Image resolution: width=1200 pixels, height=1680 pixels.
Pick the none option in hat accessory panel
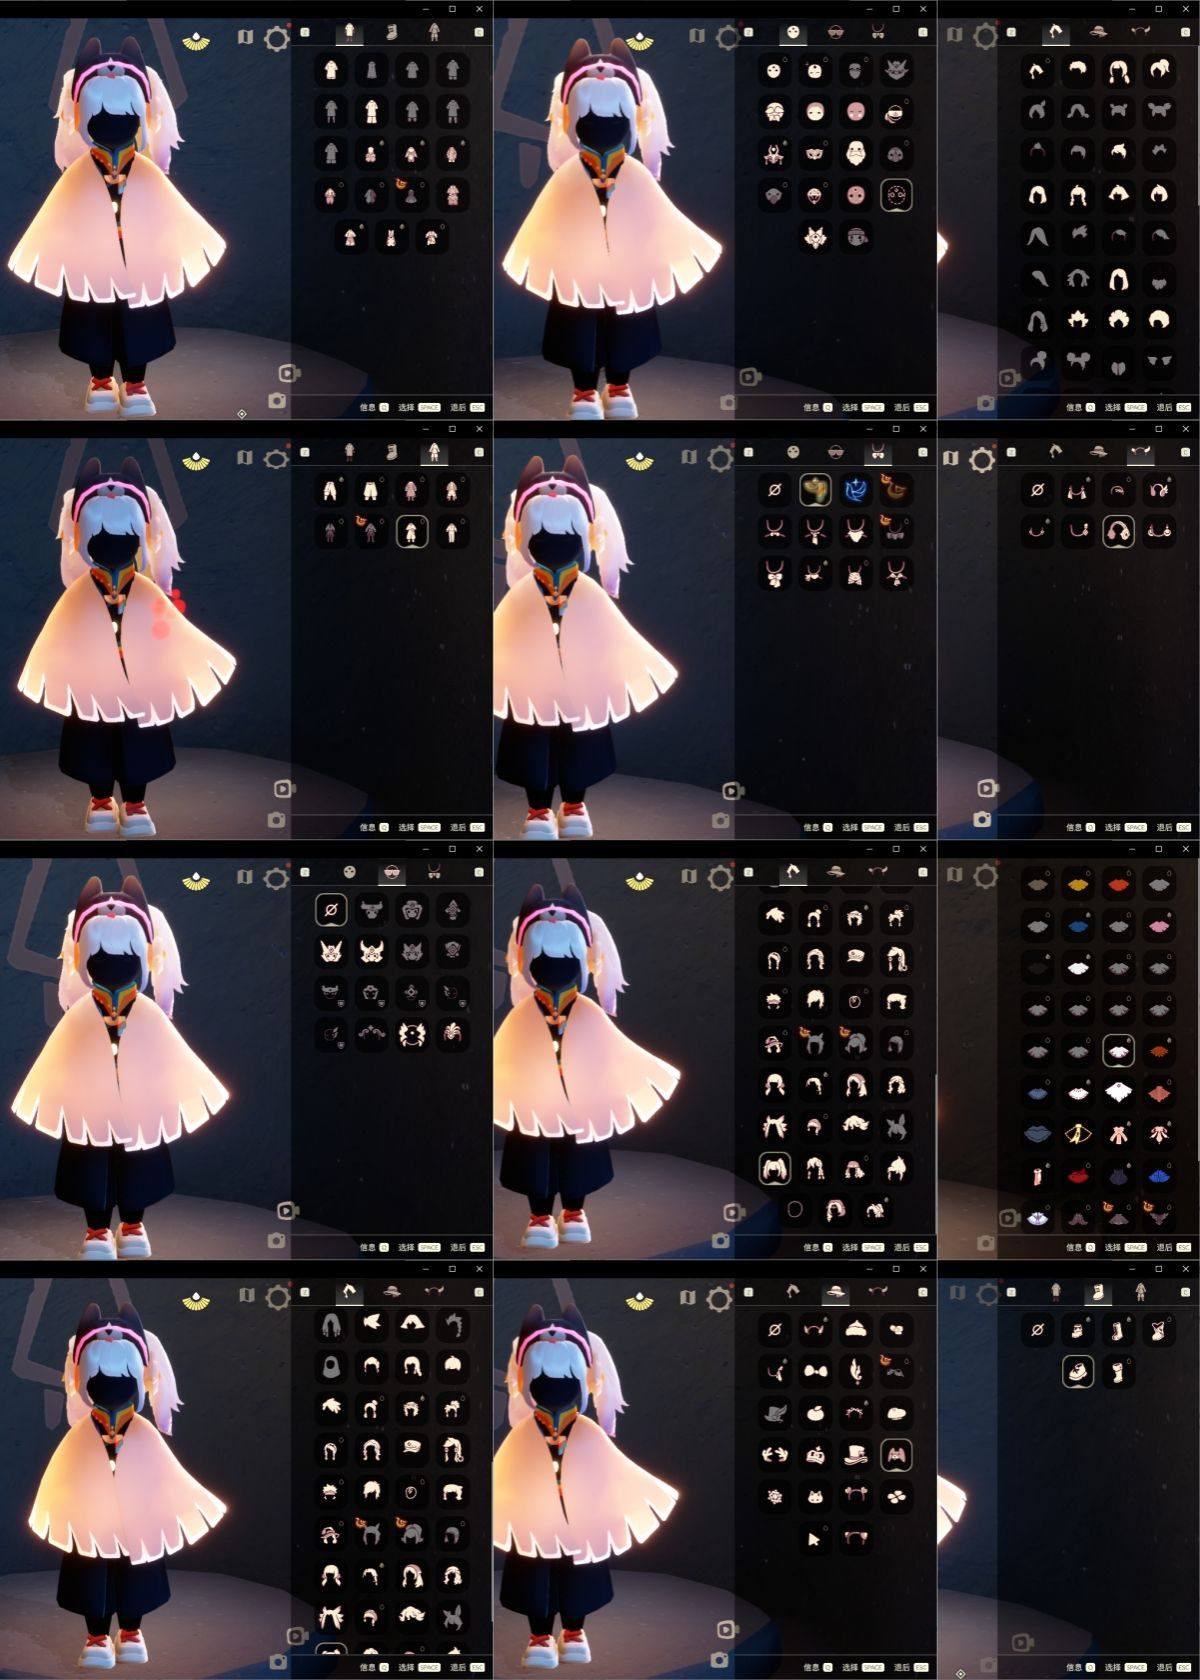pyautogui.click(x=774, y=1330)
